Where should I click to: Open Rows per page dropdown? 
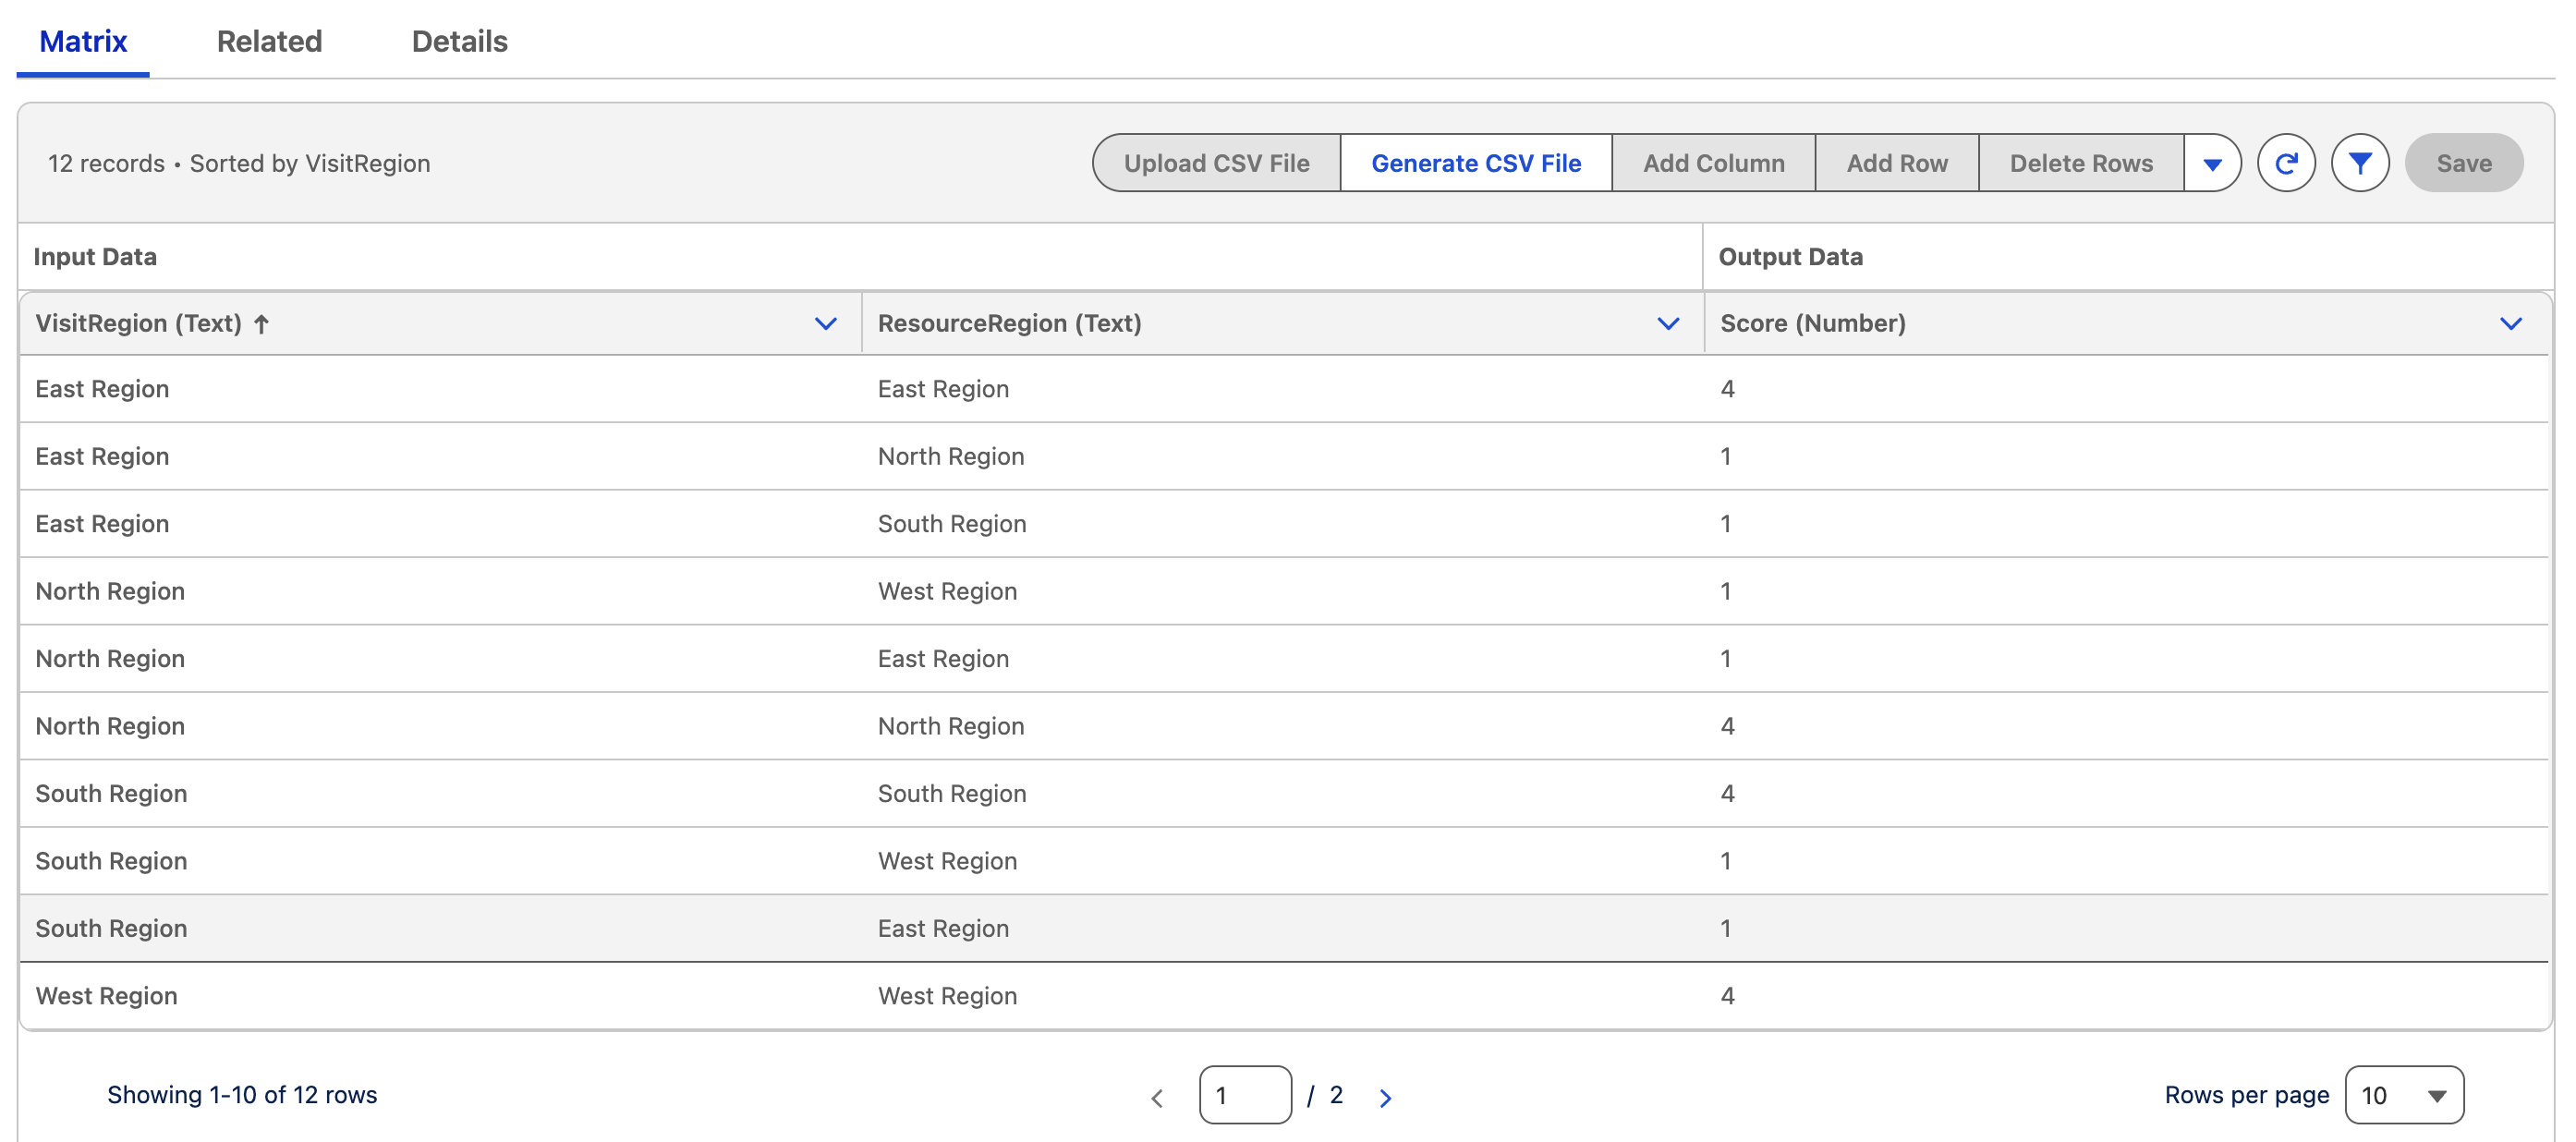[x=2403, y=1095]
